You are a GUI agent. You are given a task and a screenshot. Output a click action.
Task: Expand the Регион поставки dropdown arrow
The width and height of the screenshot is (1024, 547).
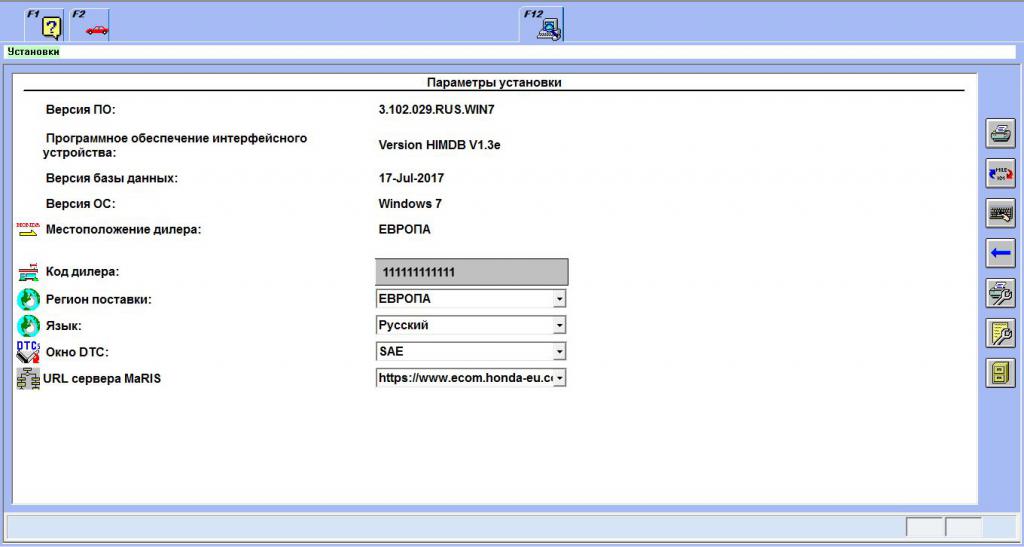tap(559, 299)
